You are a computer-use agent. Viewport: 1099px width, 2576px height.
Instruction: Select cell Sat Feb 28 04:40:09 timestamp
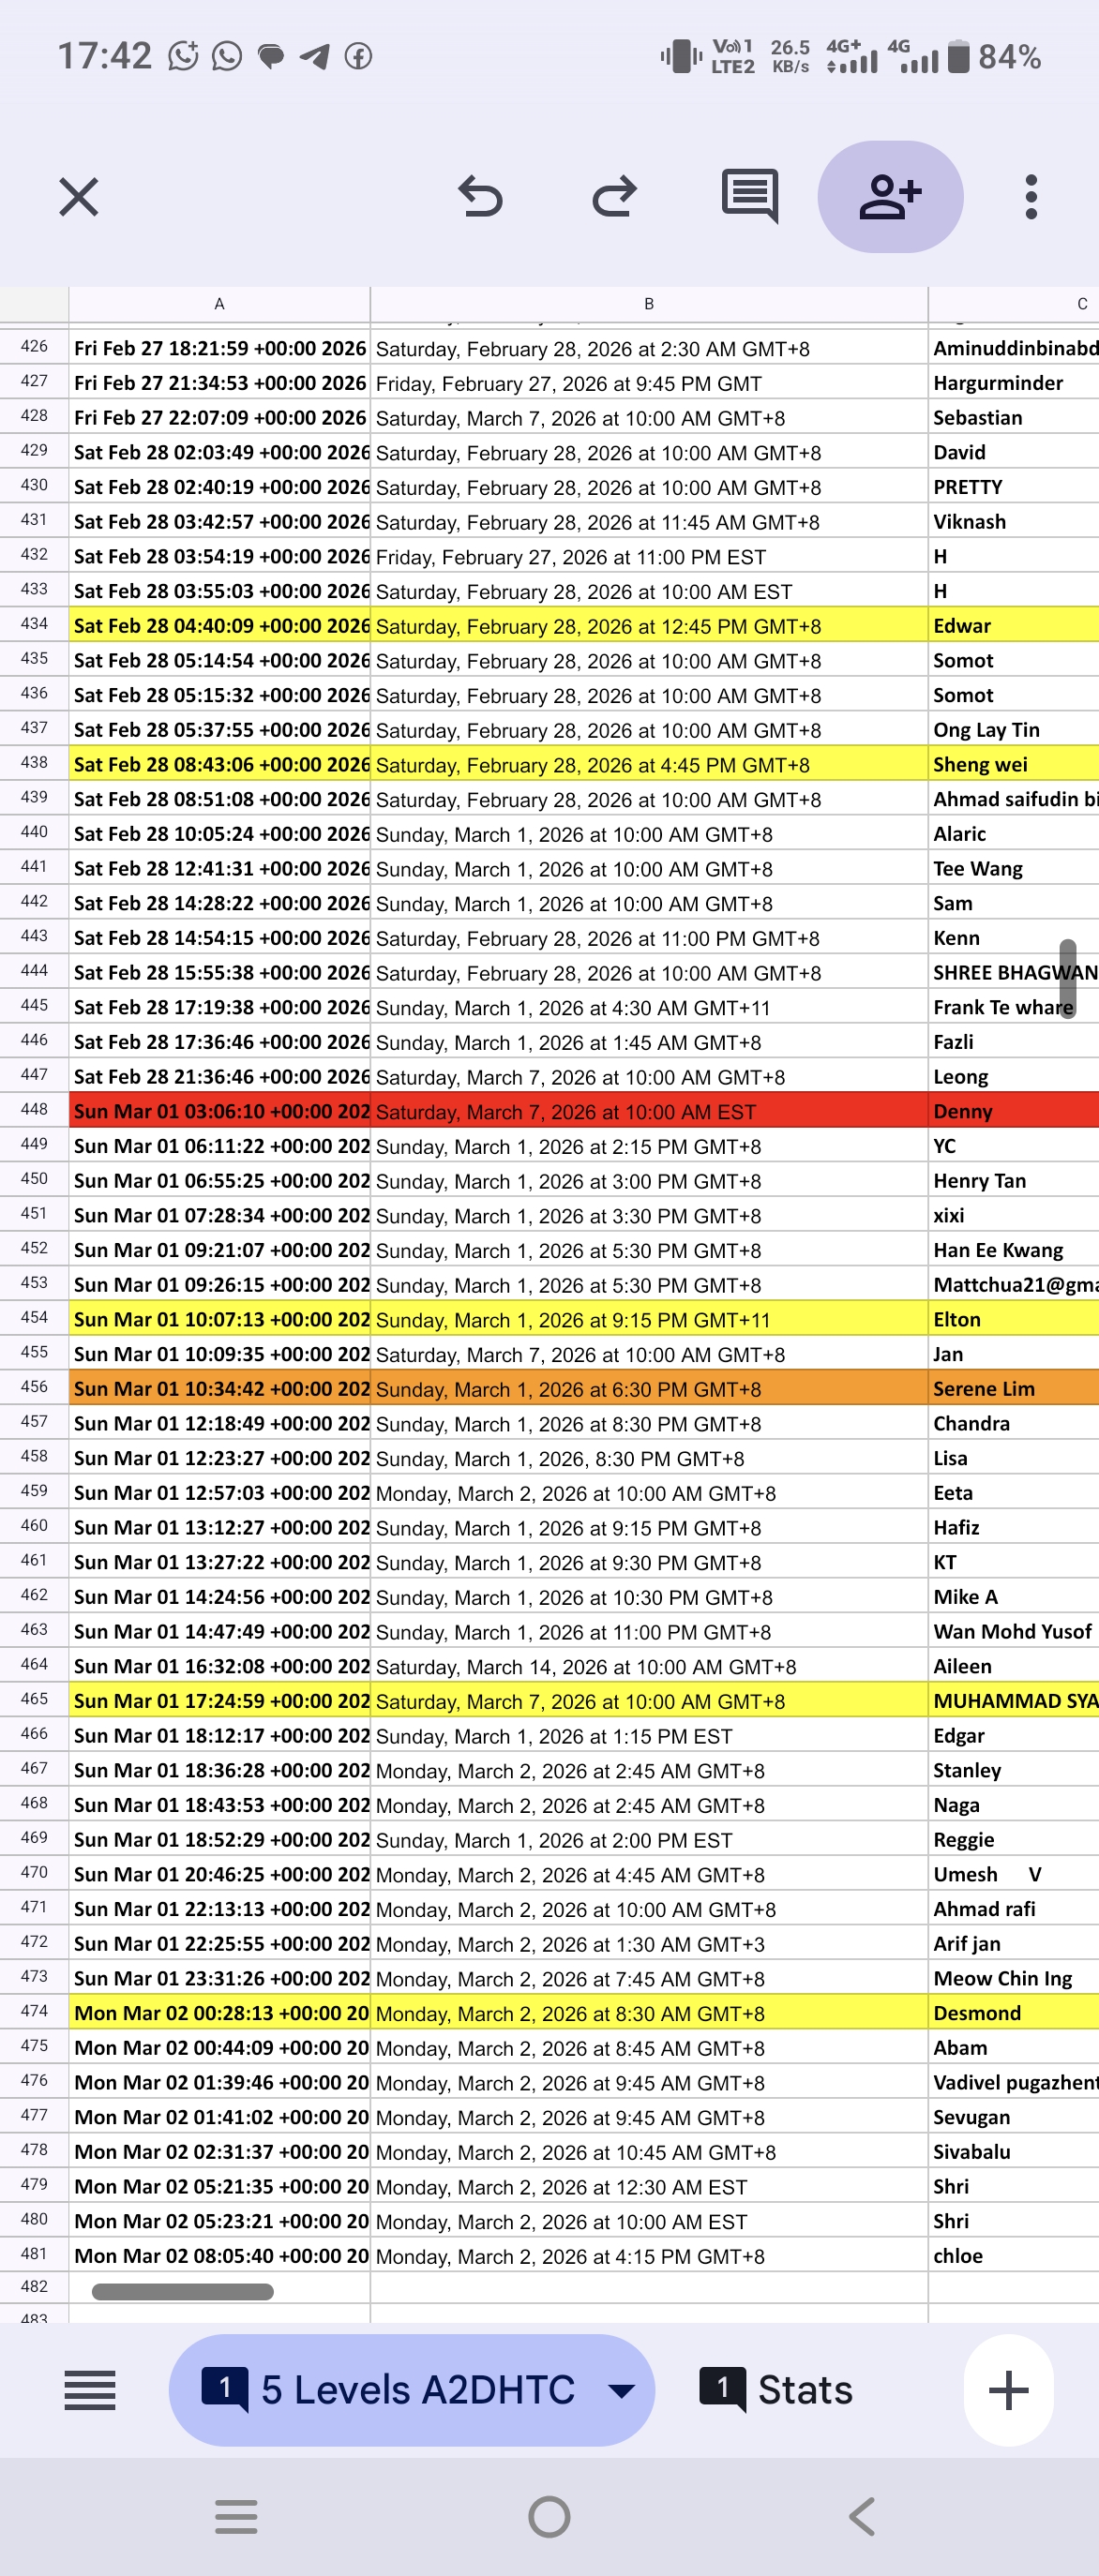220,625
